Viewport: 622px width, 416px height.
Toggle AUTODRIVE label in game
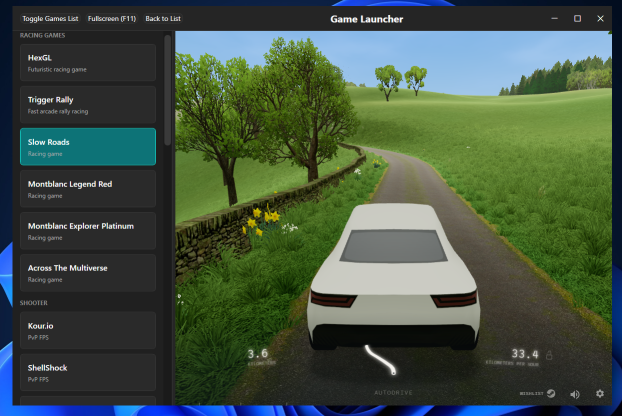[393, 393]
